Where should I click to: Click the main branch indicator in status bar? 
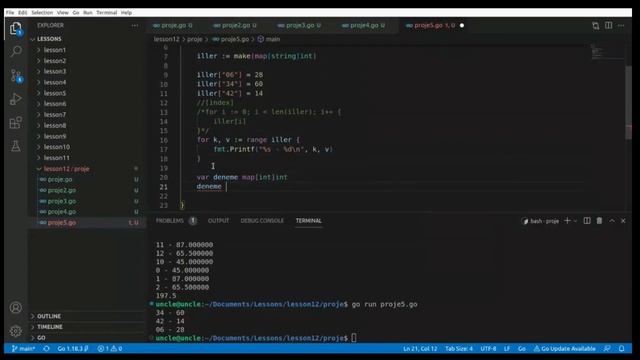point(23,349)
